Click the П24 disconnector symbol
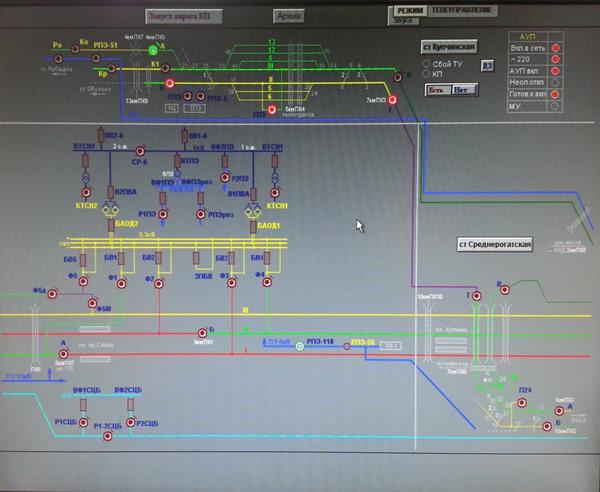Screen dimensions: 600x492 pyautogui.click(x=522, y=402)
